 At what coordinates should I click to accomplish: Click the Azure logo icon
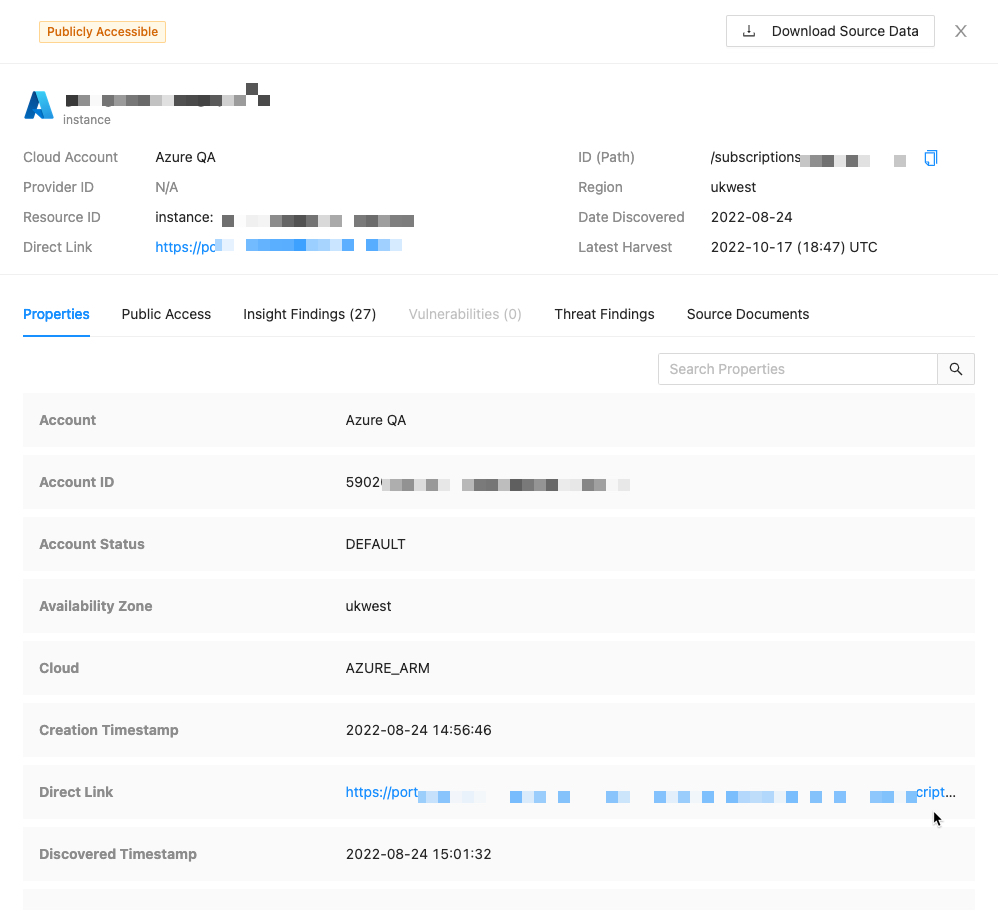click(39, 105)
